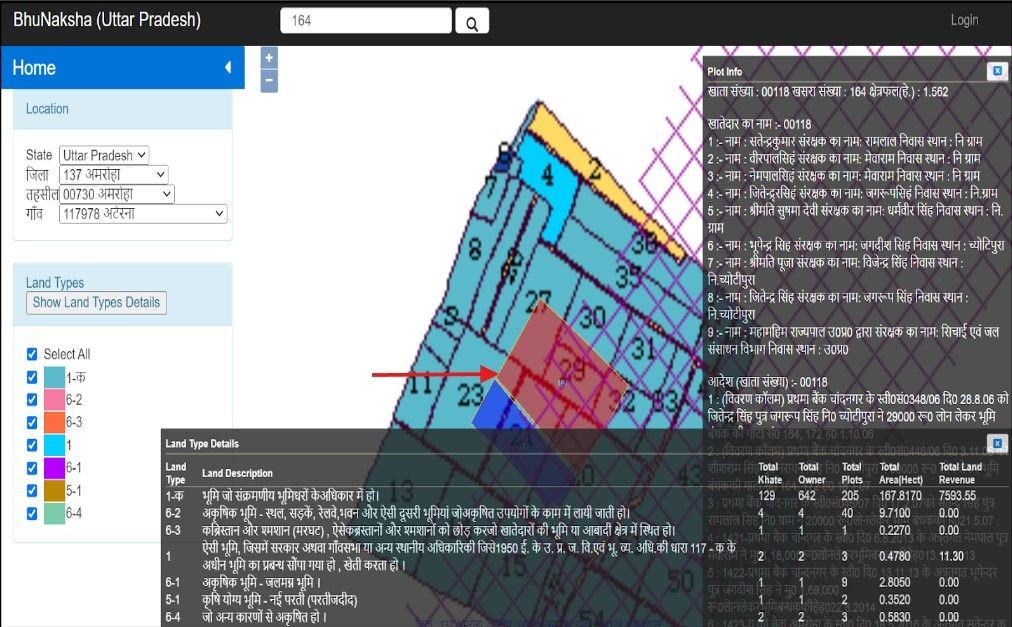
Task: Zoom out with the map minus button
Action: tap(269, 81)
